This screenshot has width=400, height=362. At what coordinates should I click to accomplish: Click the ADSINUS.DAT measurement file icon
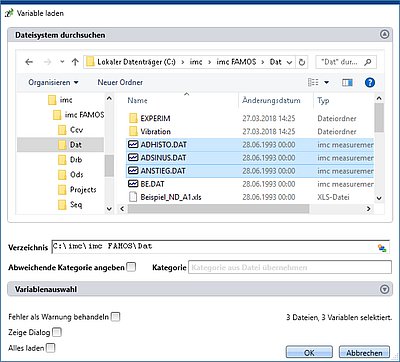pyautogui.click(x=133, y=158)
